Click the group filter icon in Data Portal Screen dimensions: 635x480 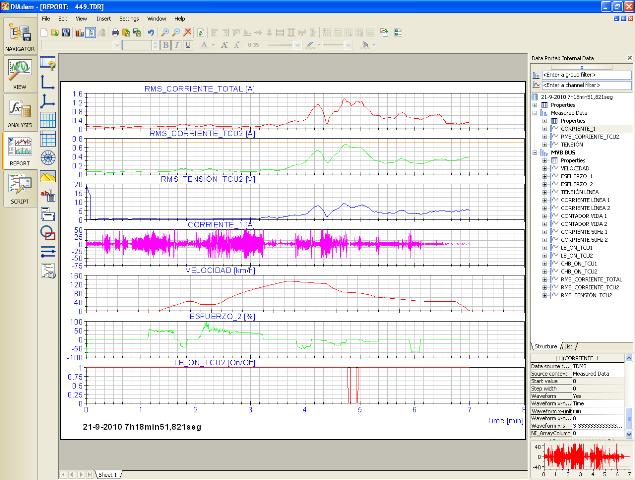tap(536, 75)
